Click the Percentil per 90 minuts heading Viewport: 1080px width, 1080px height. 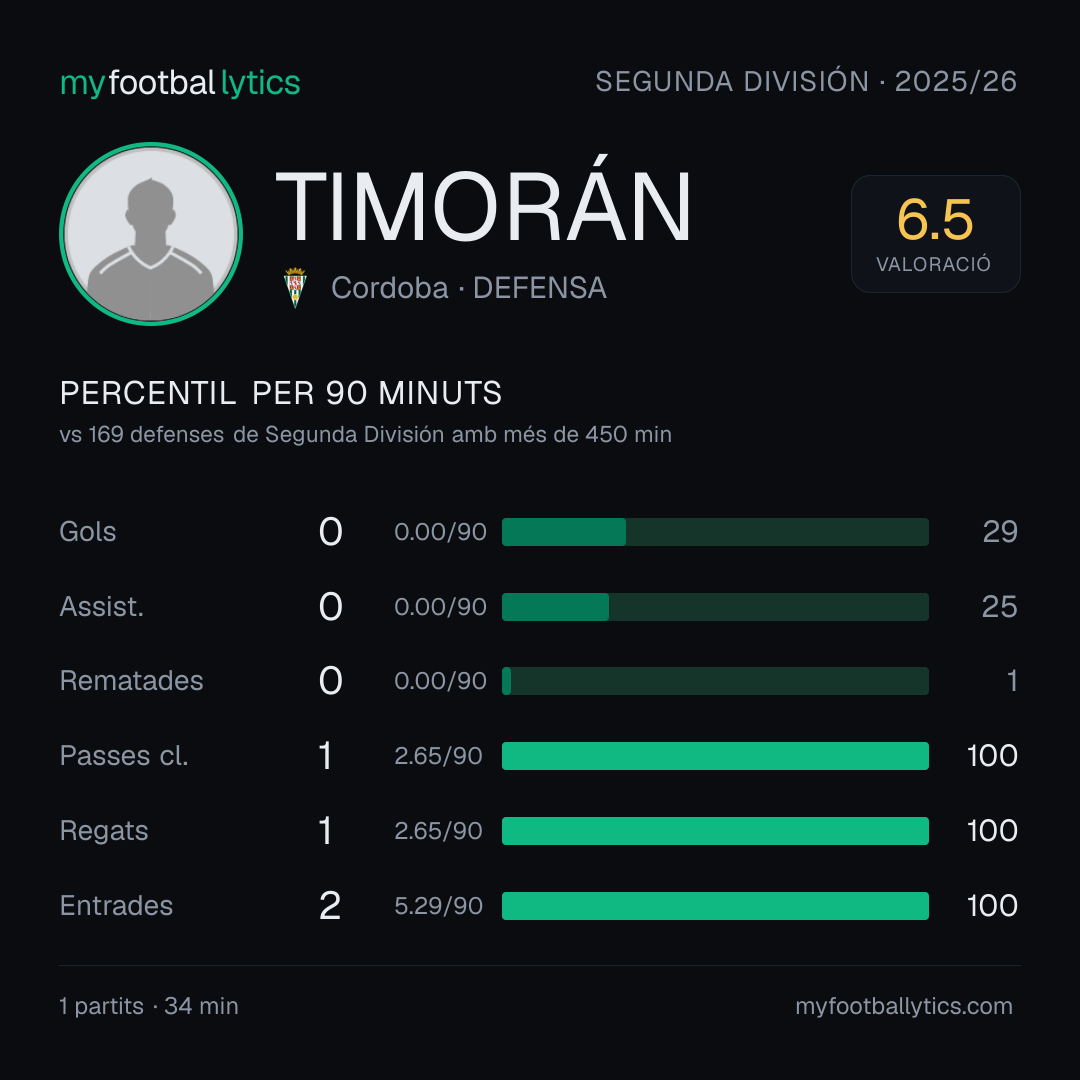click(281, 393)
